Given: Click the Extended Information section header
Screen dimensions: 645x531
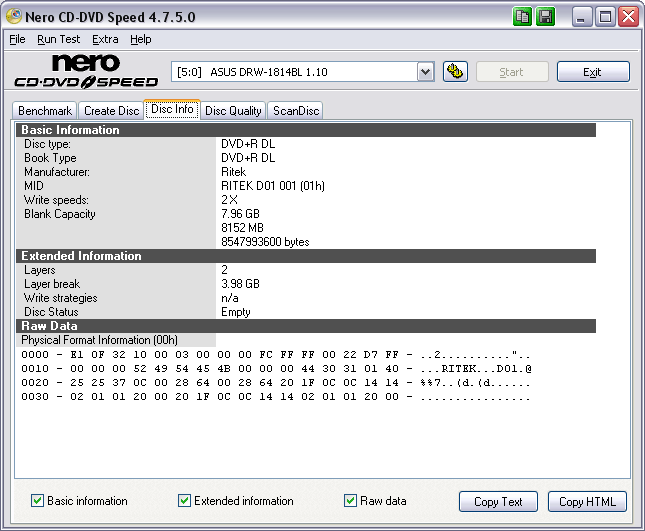Looking at the screenshot, I should coord(306,256).
